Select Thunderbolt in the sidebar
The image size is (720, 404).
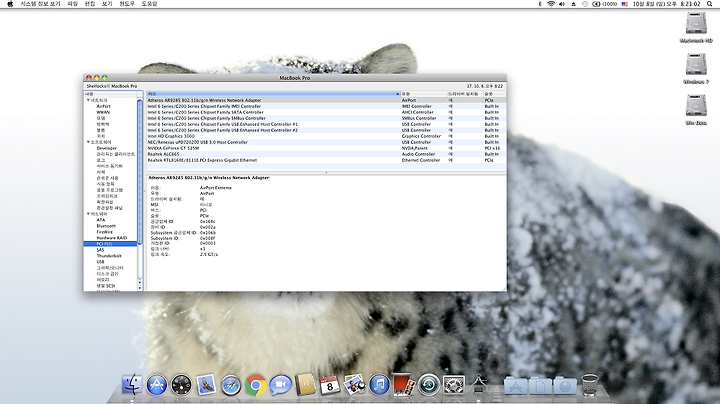pos(109,256)
